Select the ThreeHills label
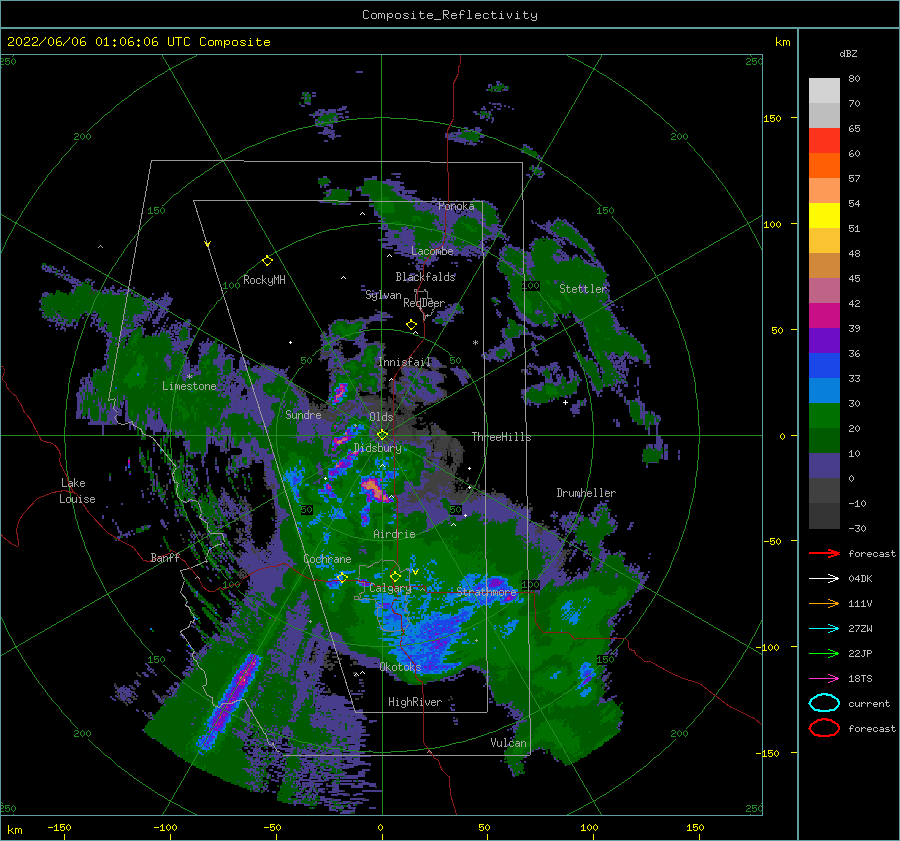900x841 pixels. coord(501,437)
